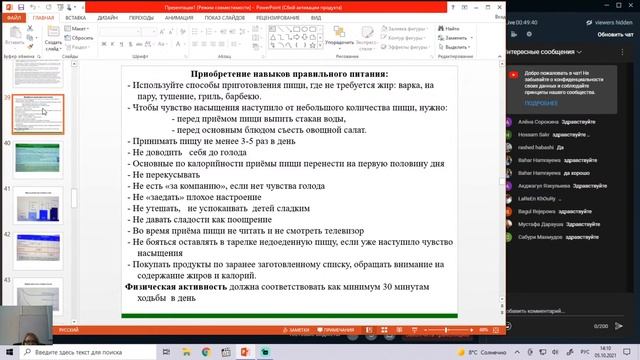This screenshot has height=360, width=640.
Task: Open Заменить replace dropdown arrow
Action: pyautogui.click(x=472, y=38)
